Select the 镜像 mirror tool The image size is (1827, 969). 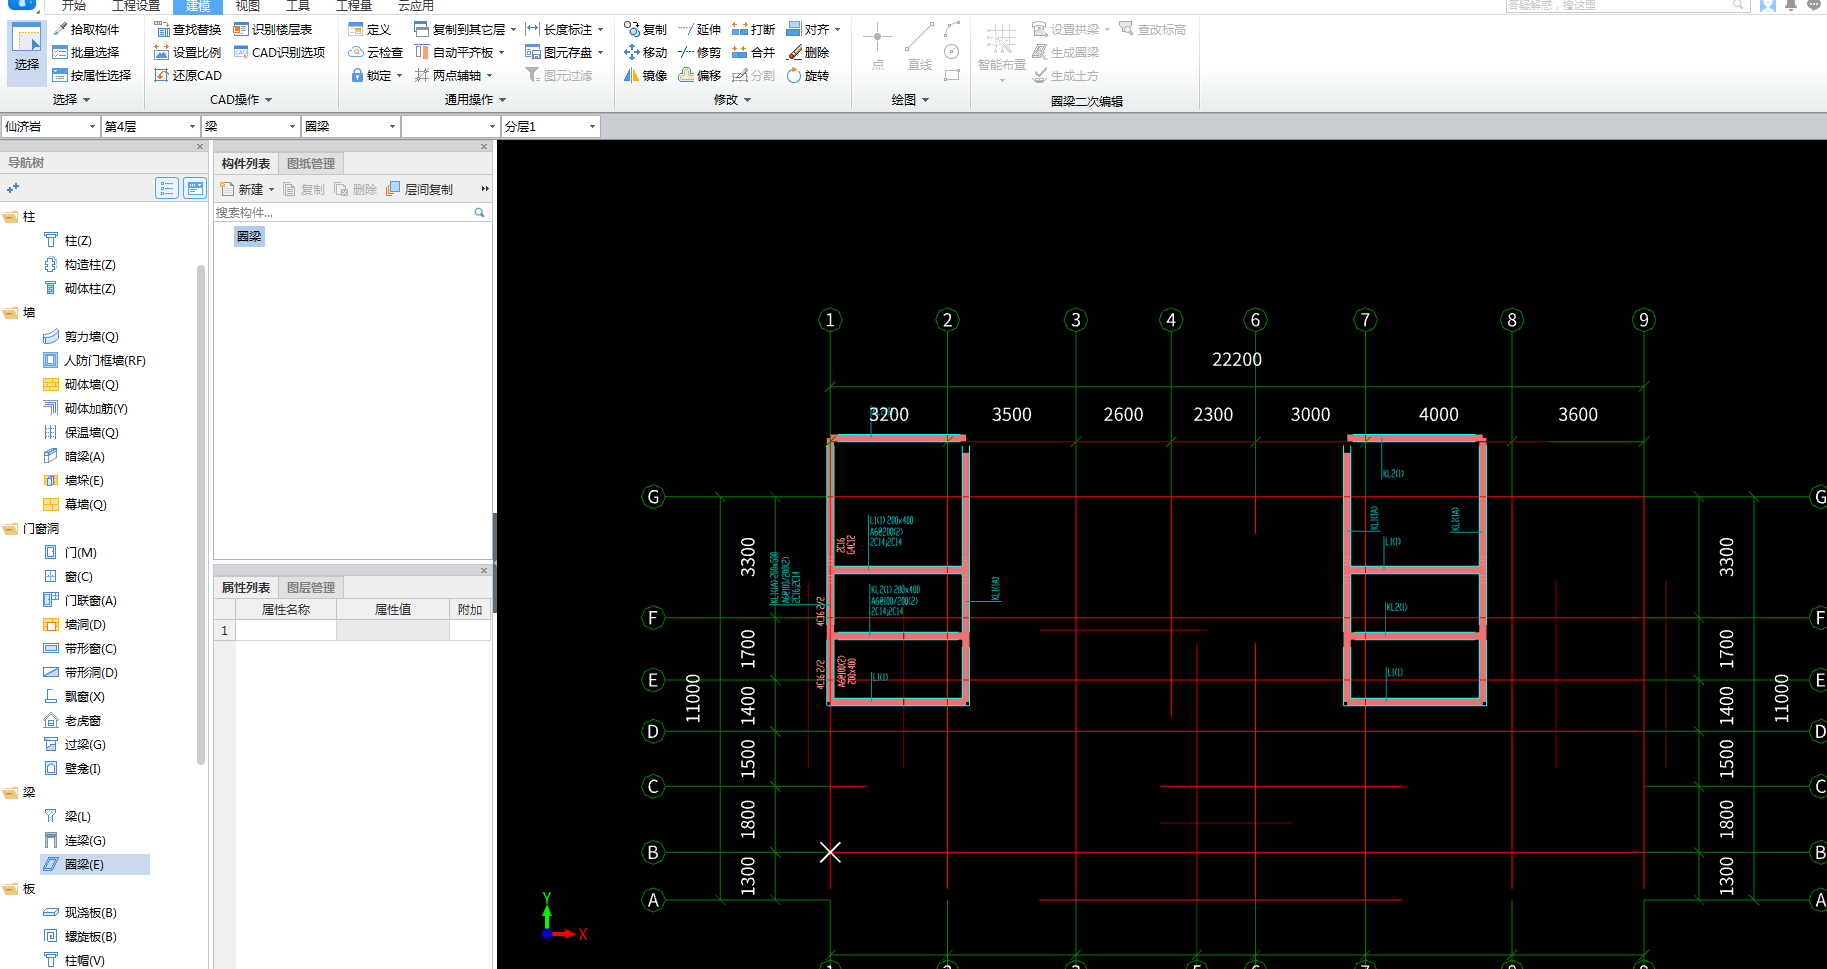coord(645,75)
